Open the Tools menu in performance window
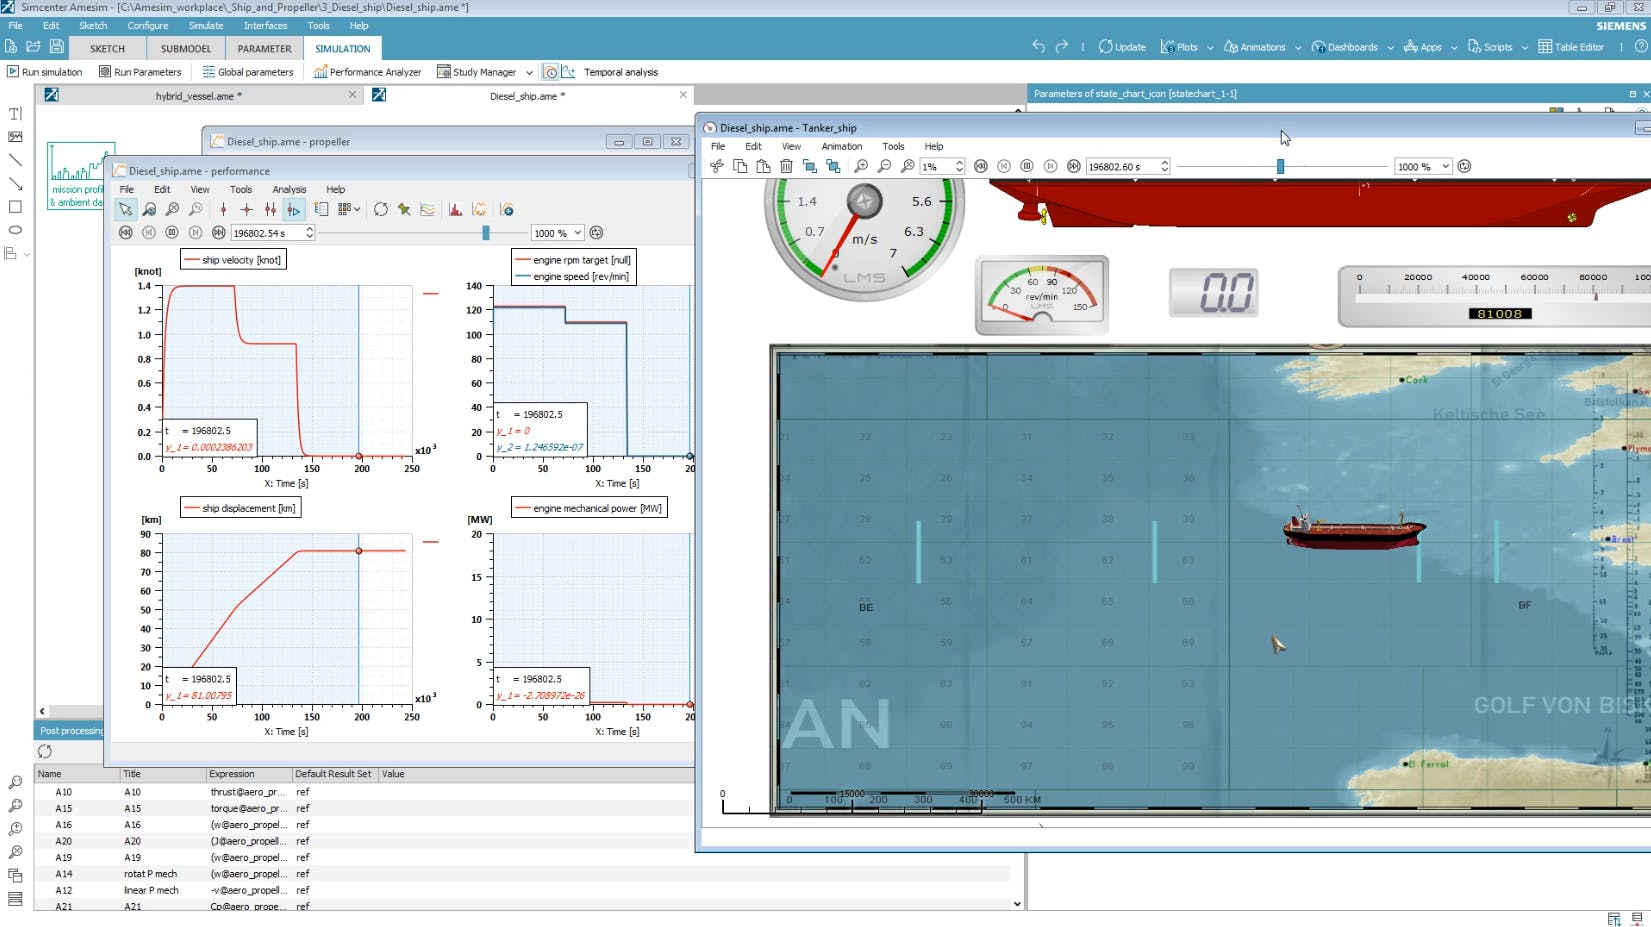 point(241,189)
